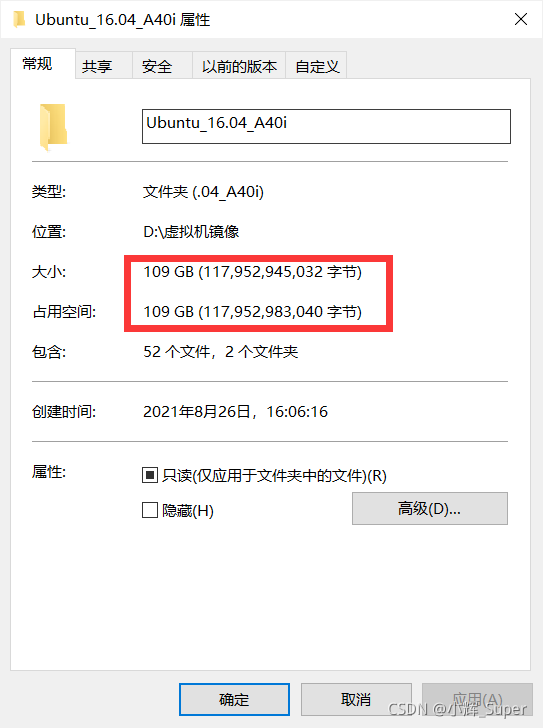Click the folder name field Ubuntu_16.04_A40i

(x=326, y=126)
